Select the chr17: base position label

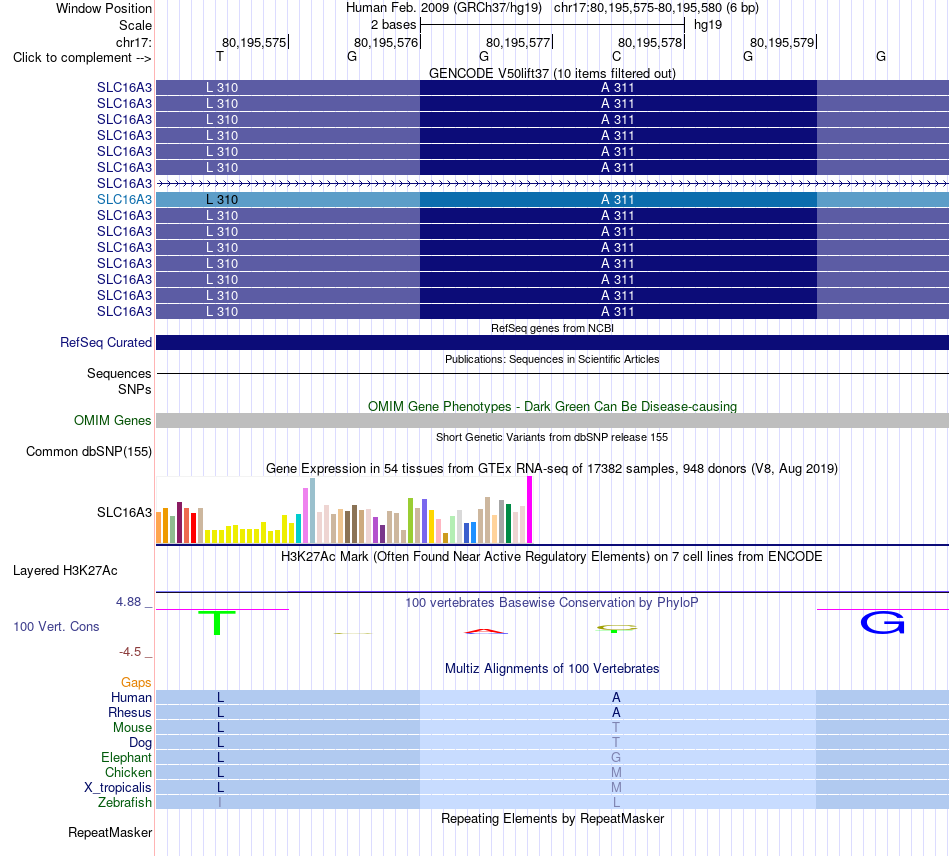(x=133, y=42)
